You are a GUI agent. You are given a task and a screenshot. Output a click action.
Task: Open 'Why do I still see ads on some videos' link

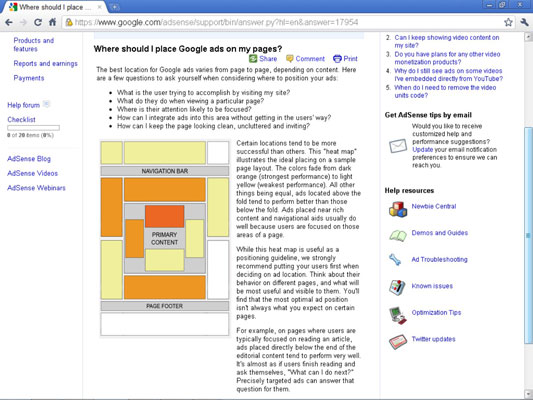[x=448, y=75]
